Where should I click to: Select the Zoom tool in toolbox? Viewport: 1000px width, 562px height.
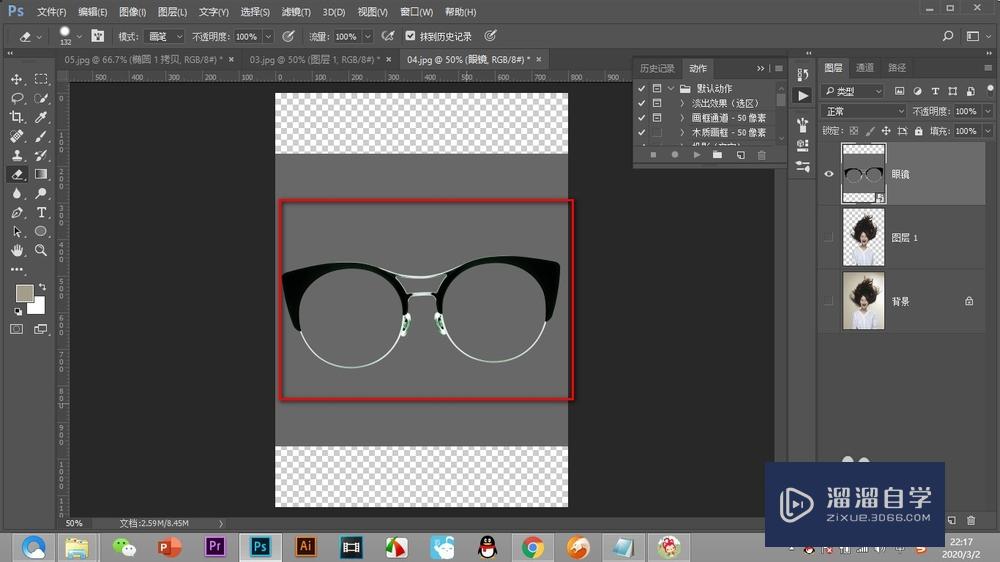[x=42, y=250]
